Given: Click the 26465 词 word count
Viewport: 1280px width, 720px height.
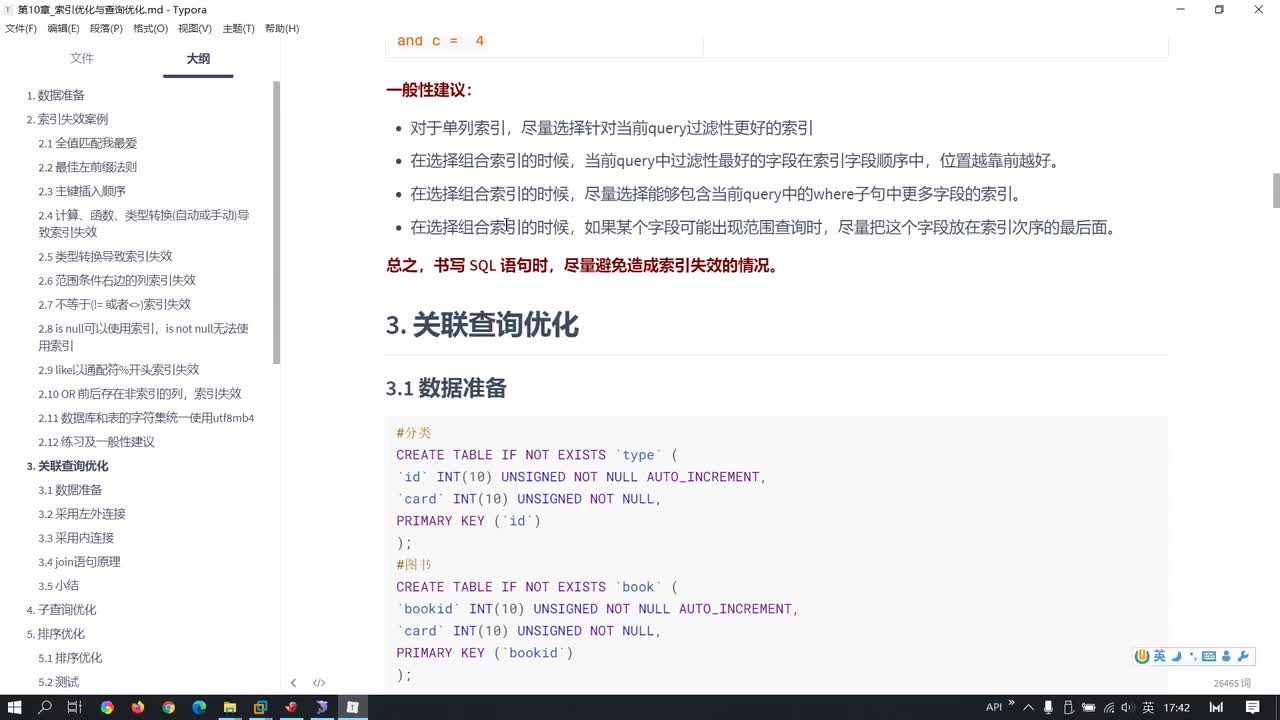Looking at the screenshot, I should [1232, 683].
